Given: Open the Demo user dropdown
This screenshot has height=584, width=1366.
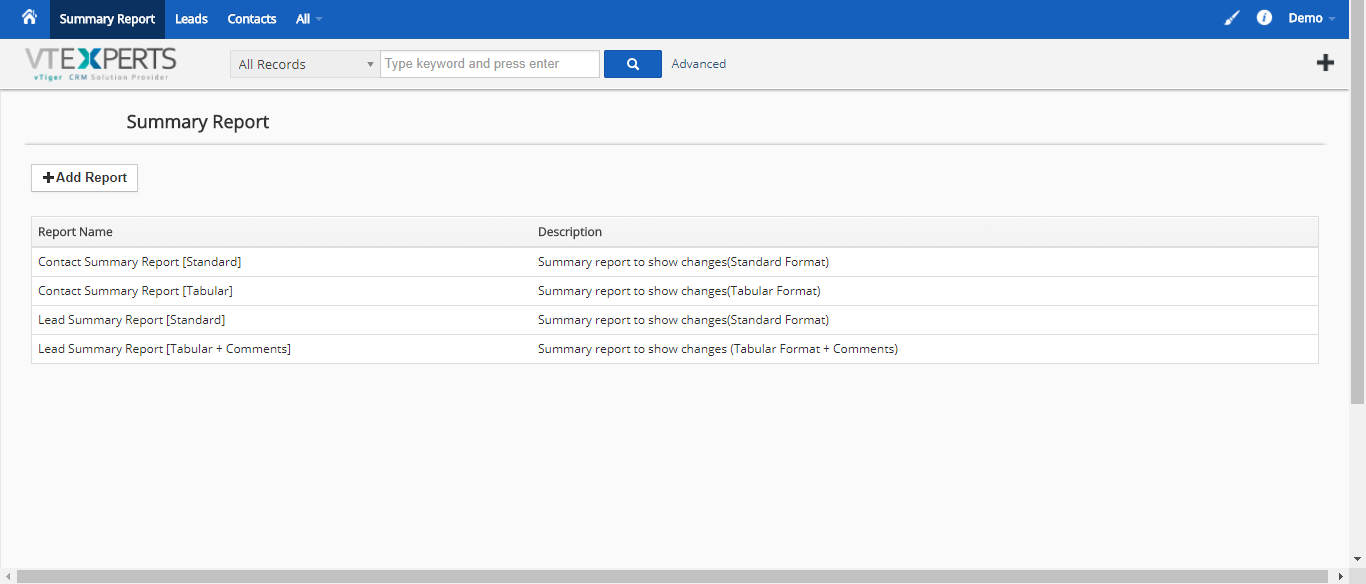Looking at the screenshot, I should 1311,18.
